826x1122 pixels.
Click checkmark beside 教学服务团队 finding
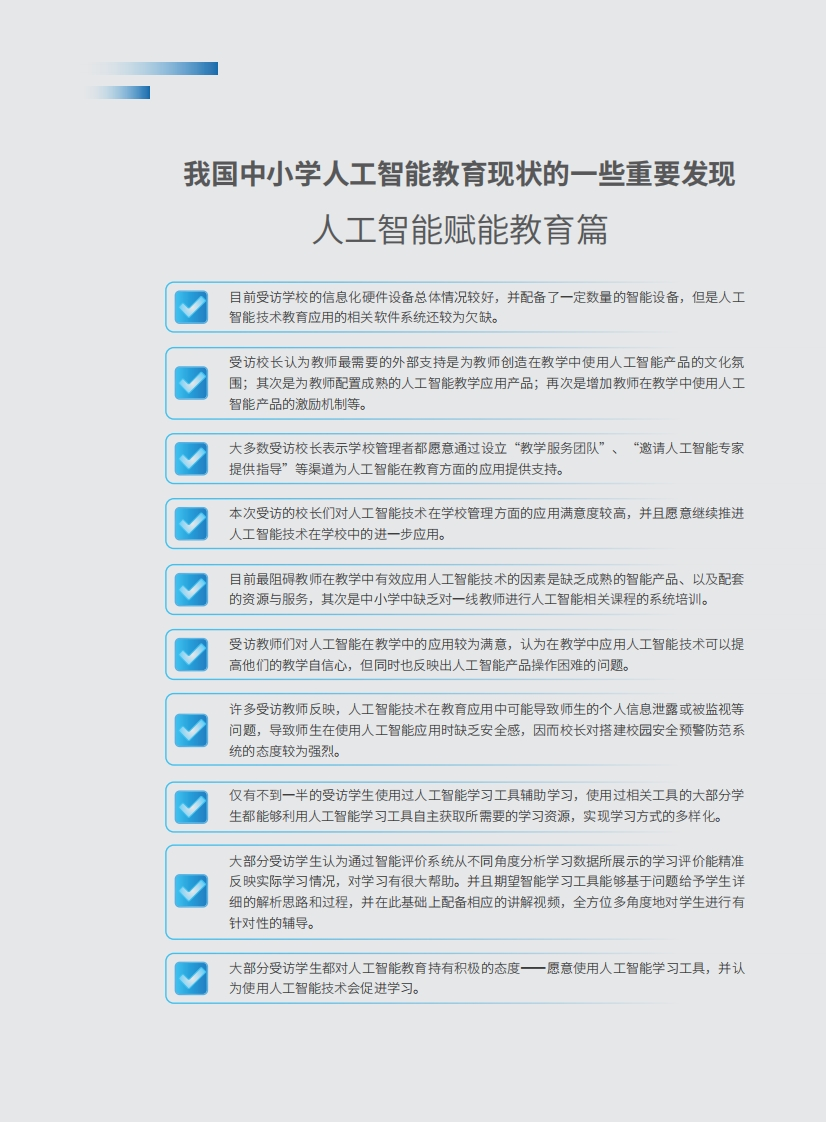191,459
